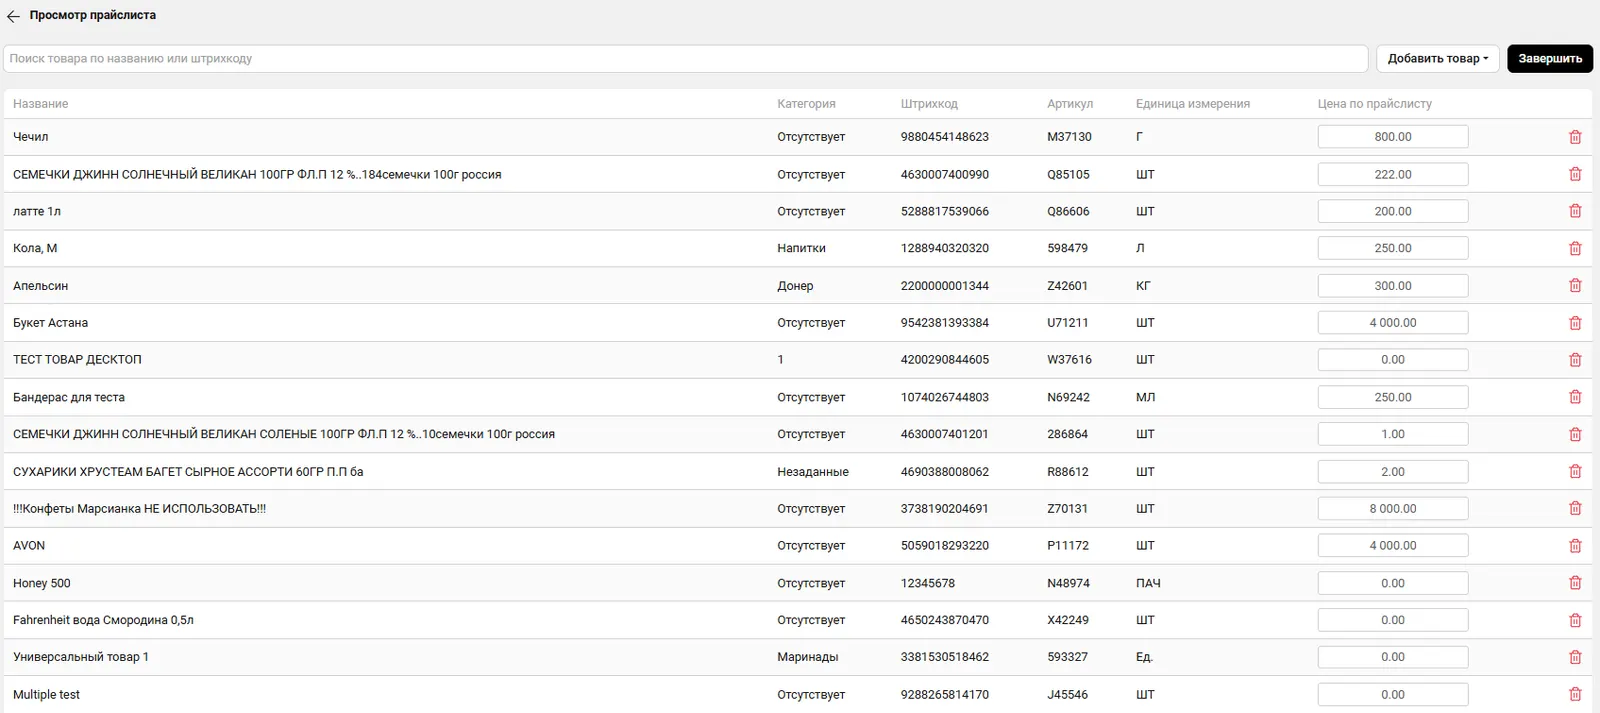Remove латте 1л using its trash icon
The image size is (1600, 713).
[1575, 211]
